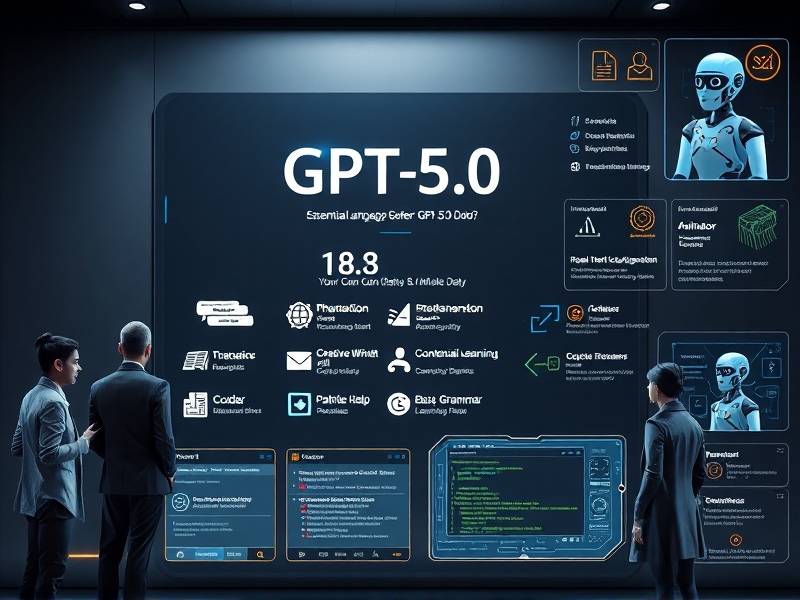Viewport: 800px width, 600px height.
Task: Select the second item in the top-right icon list
Action: [x=602, y=136]
